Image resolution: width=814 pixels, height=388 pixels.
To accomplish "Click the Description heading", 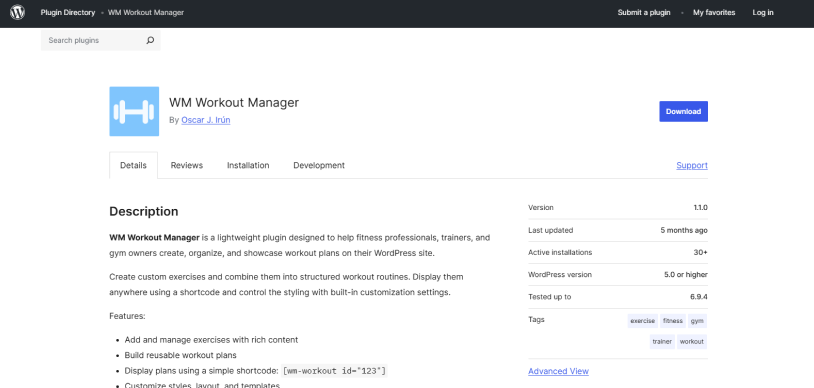I will coord(144,211).
